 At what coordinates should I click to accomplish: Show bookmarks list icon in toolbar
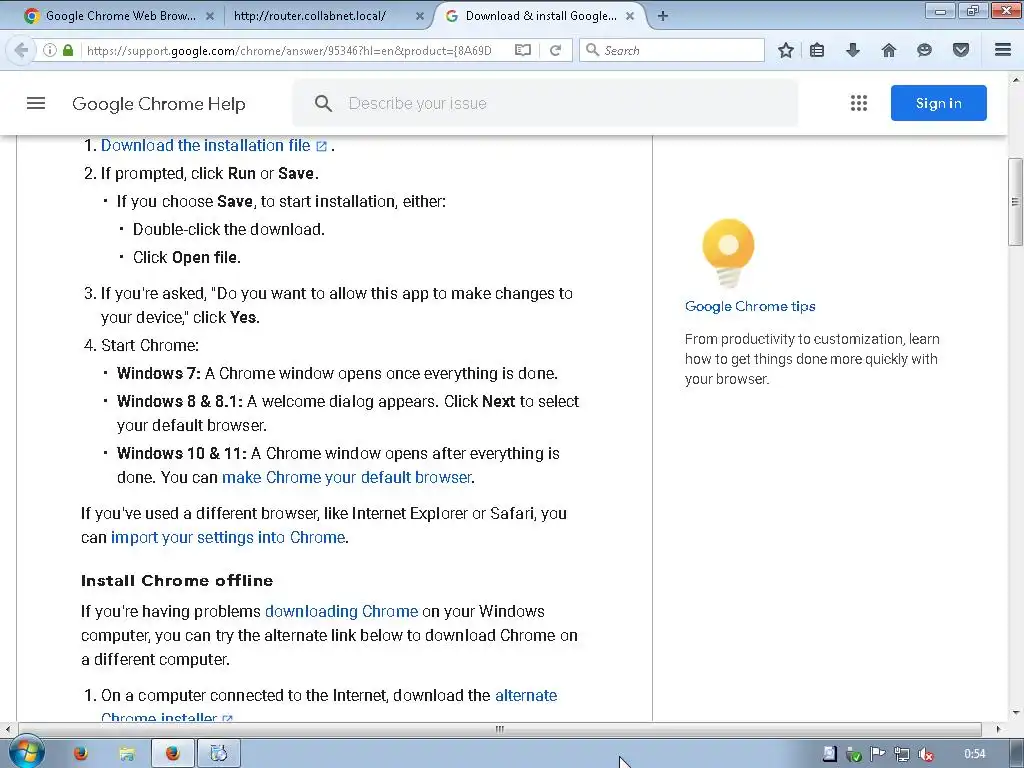(x=817, y=50)
